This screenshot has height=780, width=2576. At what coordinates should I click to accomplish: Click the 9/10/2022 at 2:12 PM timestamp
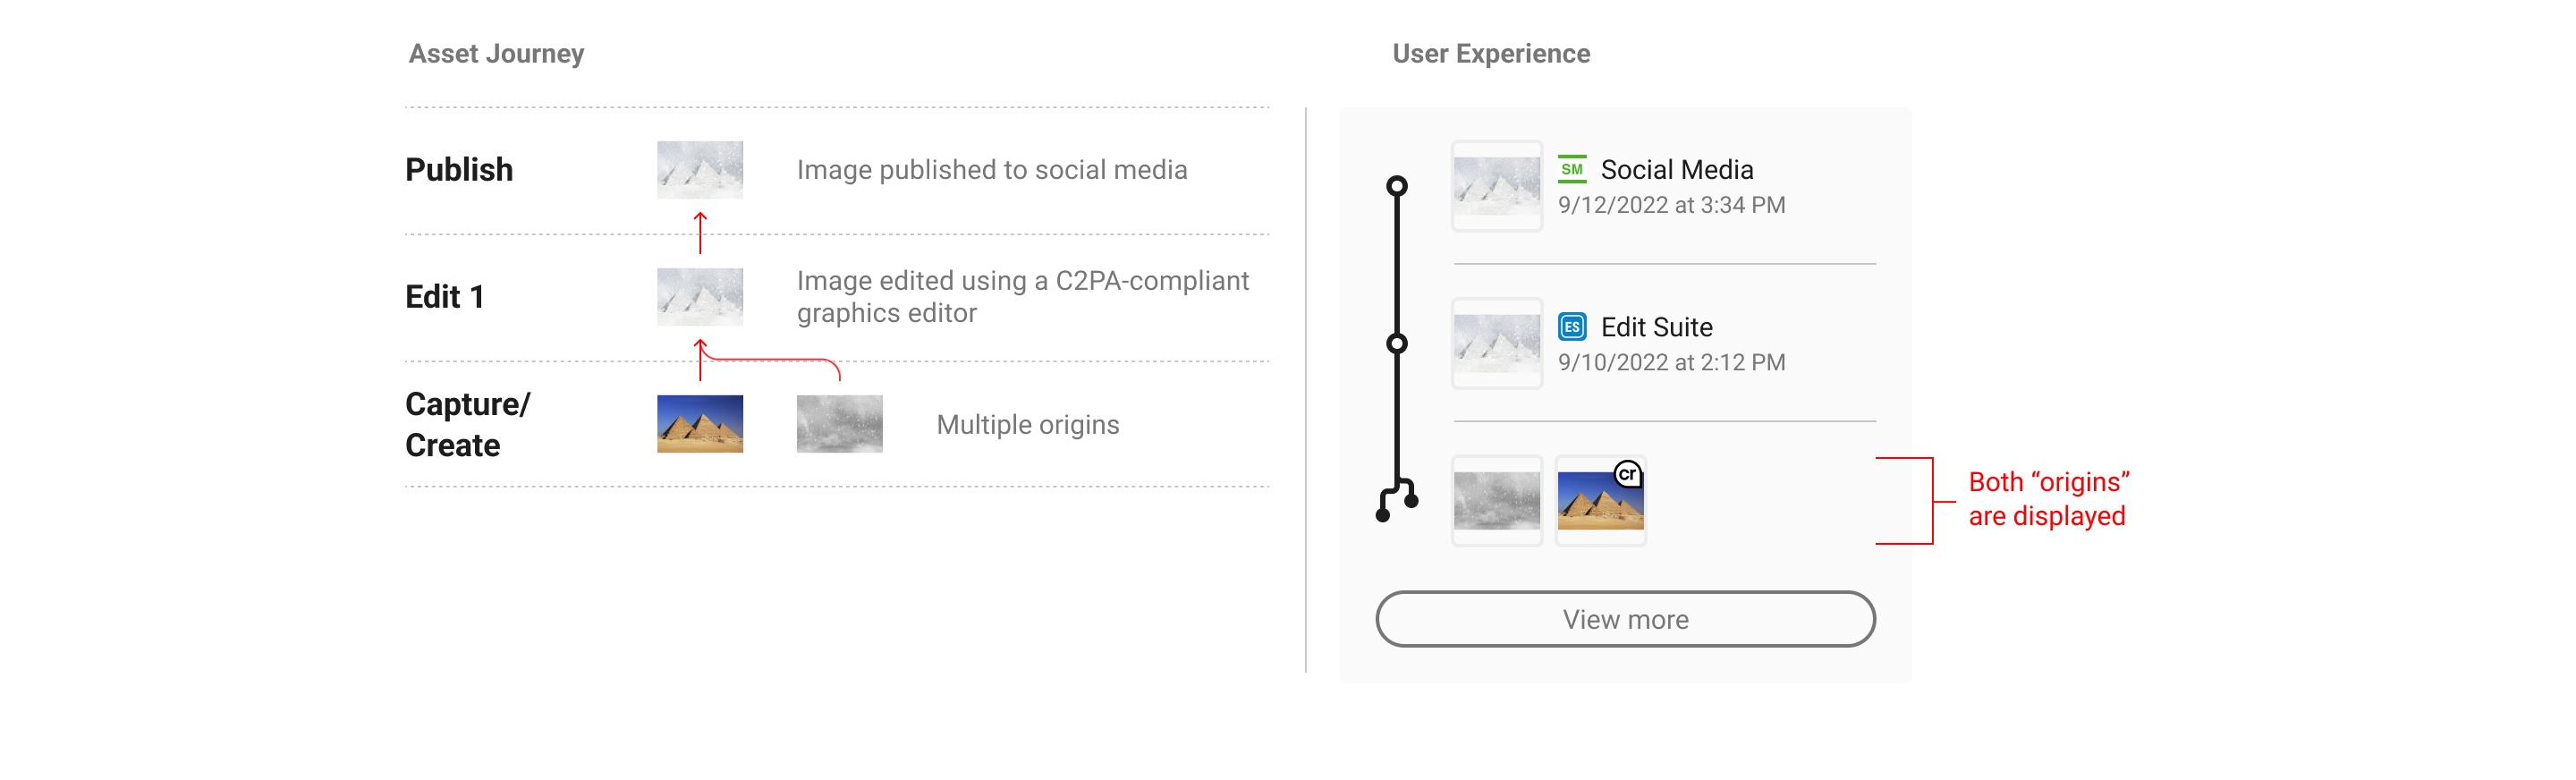click(x=1671, y=362)
